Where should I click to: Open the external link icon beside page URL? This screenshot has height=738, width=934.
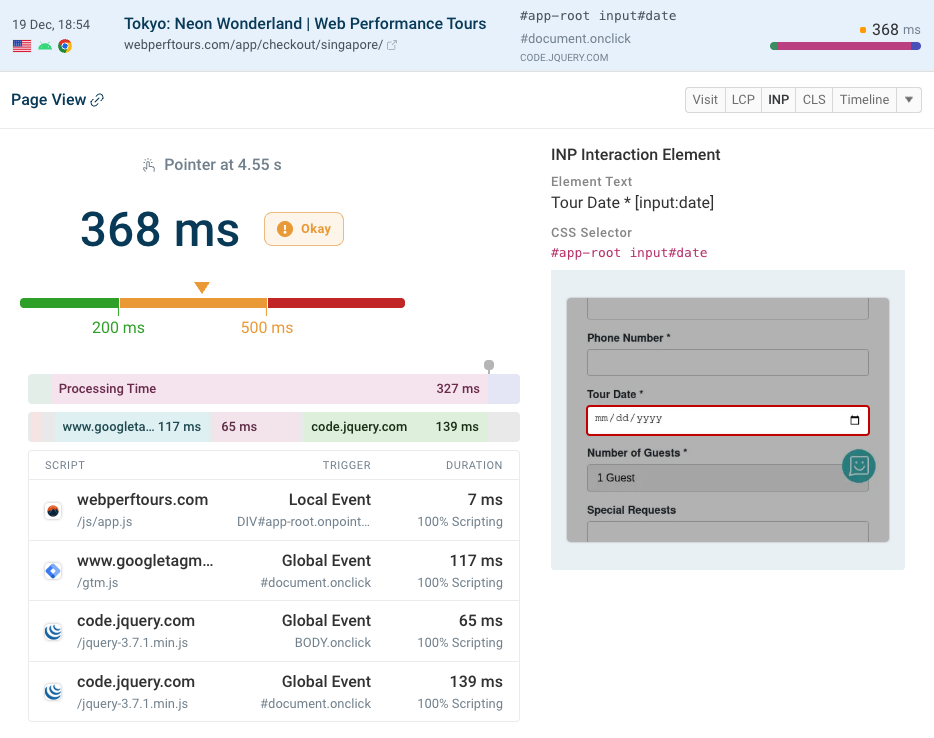pos(392,45)
